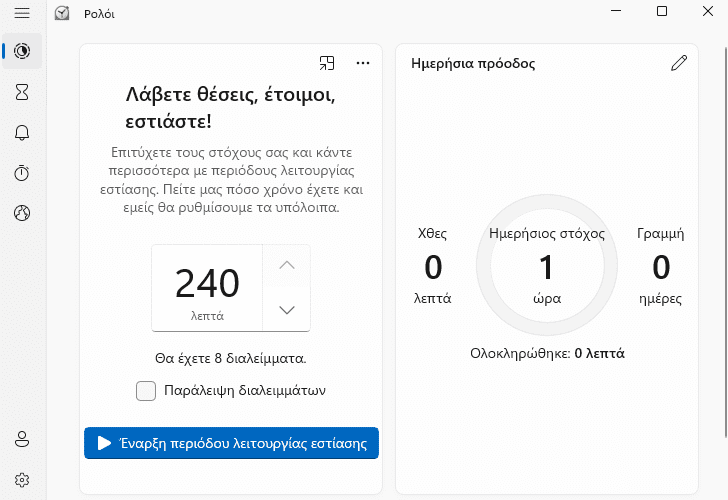
Task: Select the Focus sessions sidebar icon
Action: 22,51
